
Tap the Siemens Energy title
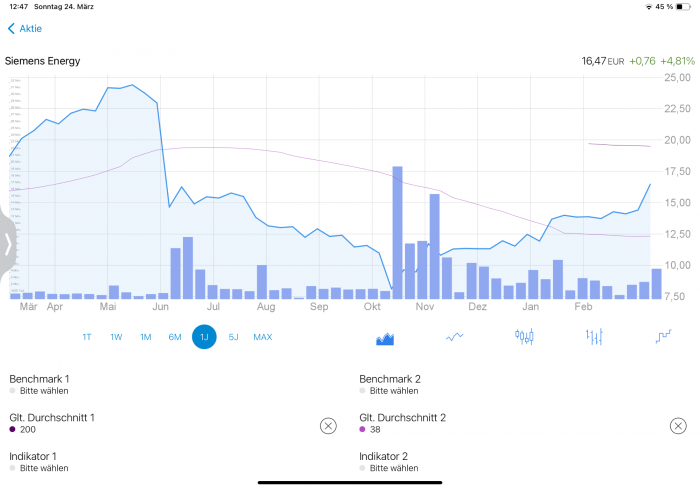42,61
